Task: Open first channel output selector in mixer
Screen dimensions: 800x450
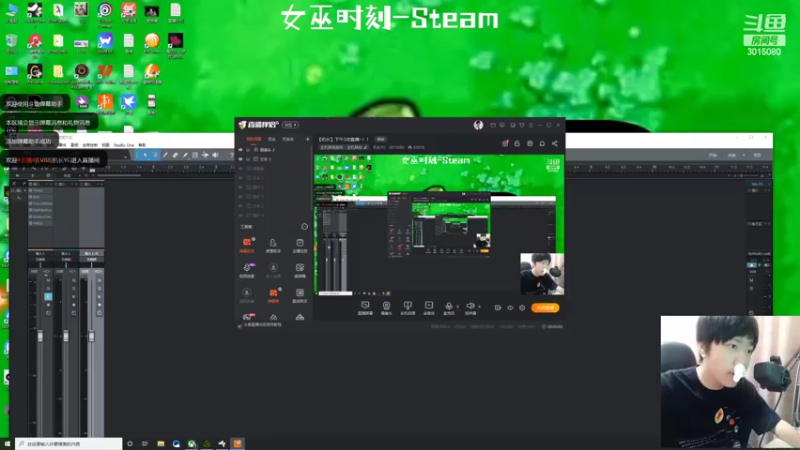Action: (x=40, y=259)
